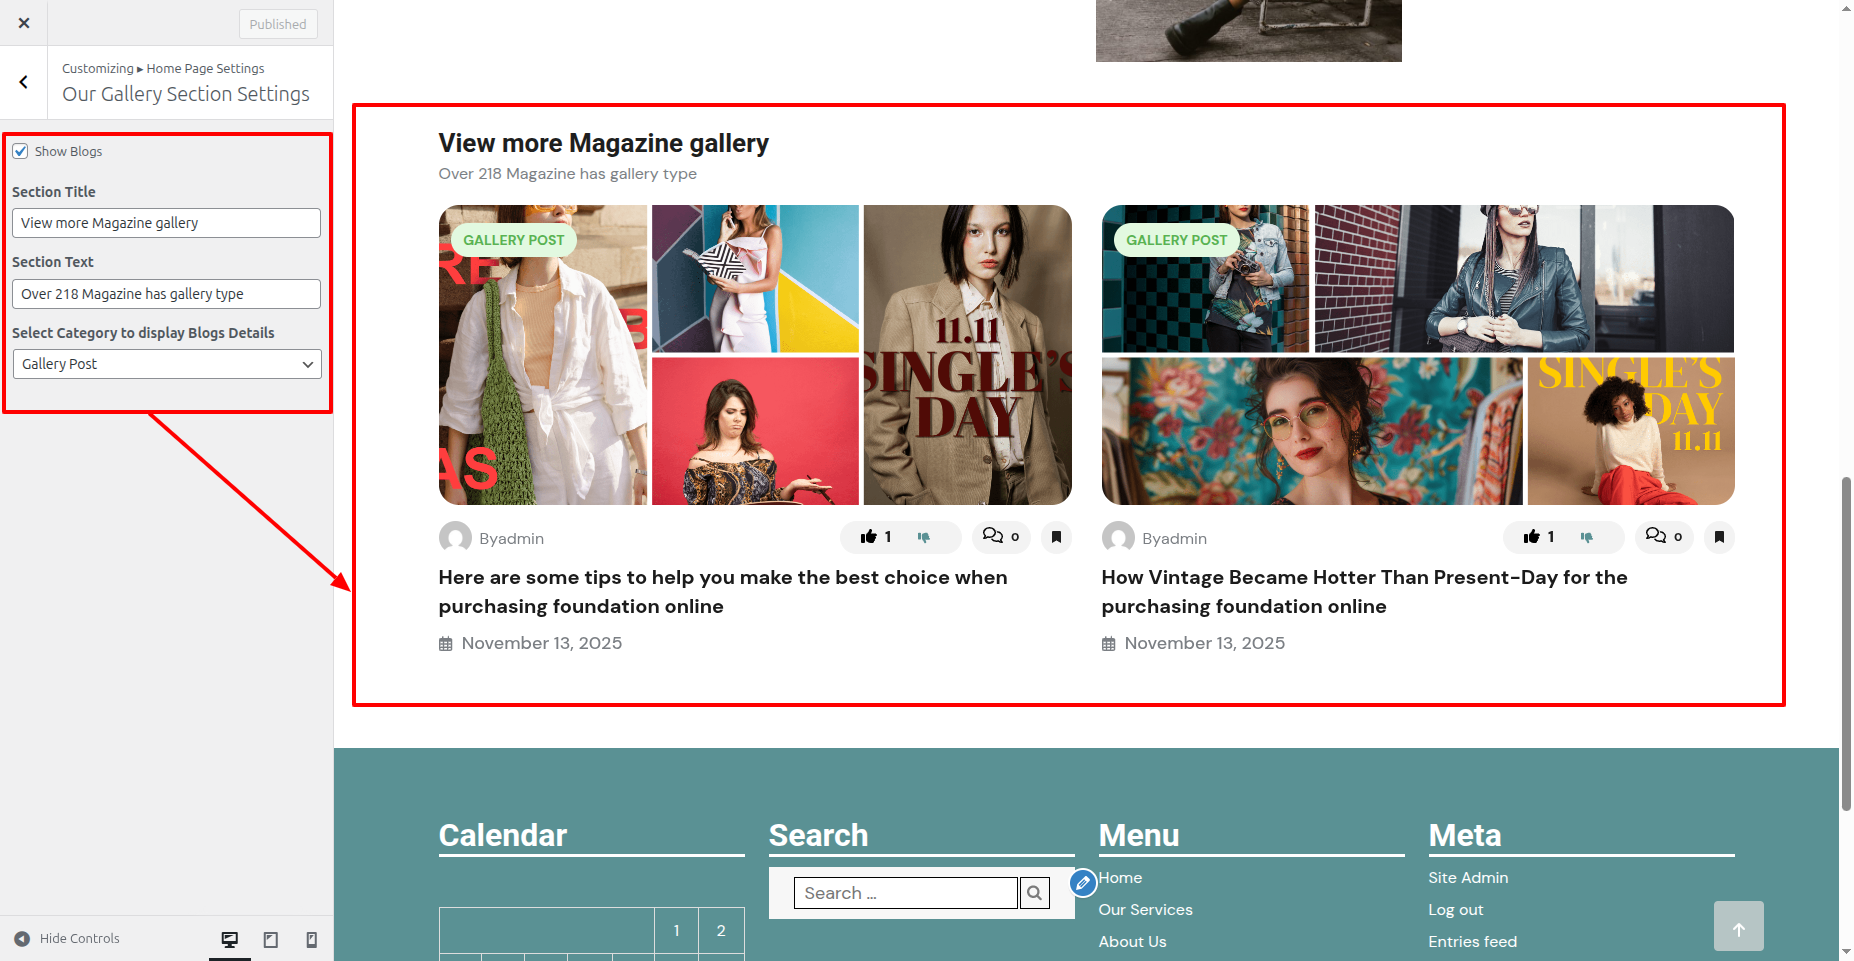Viewport: 1854px width, 961px height.
Task: Open comments on the second gallery post
Action: coord(1663,537)
